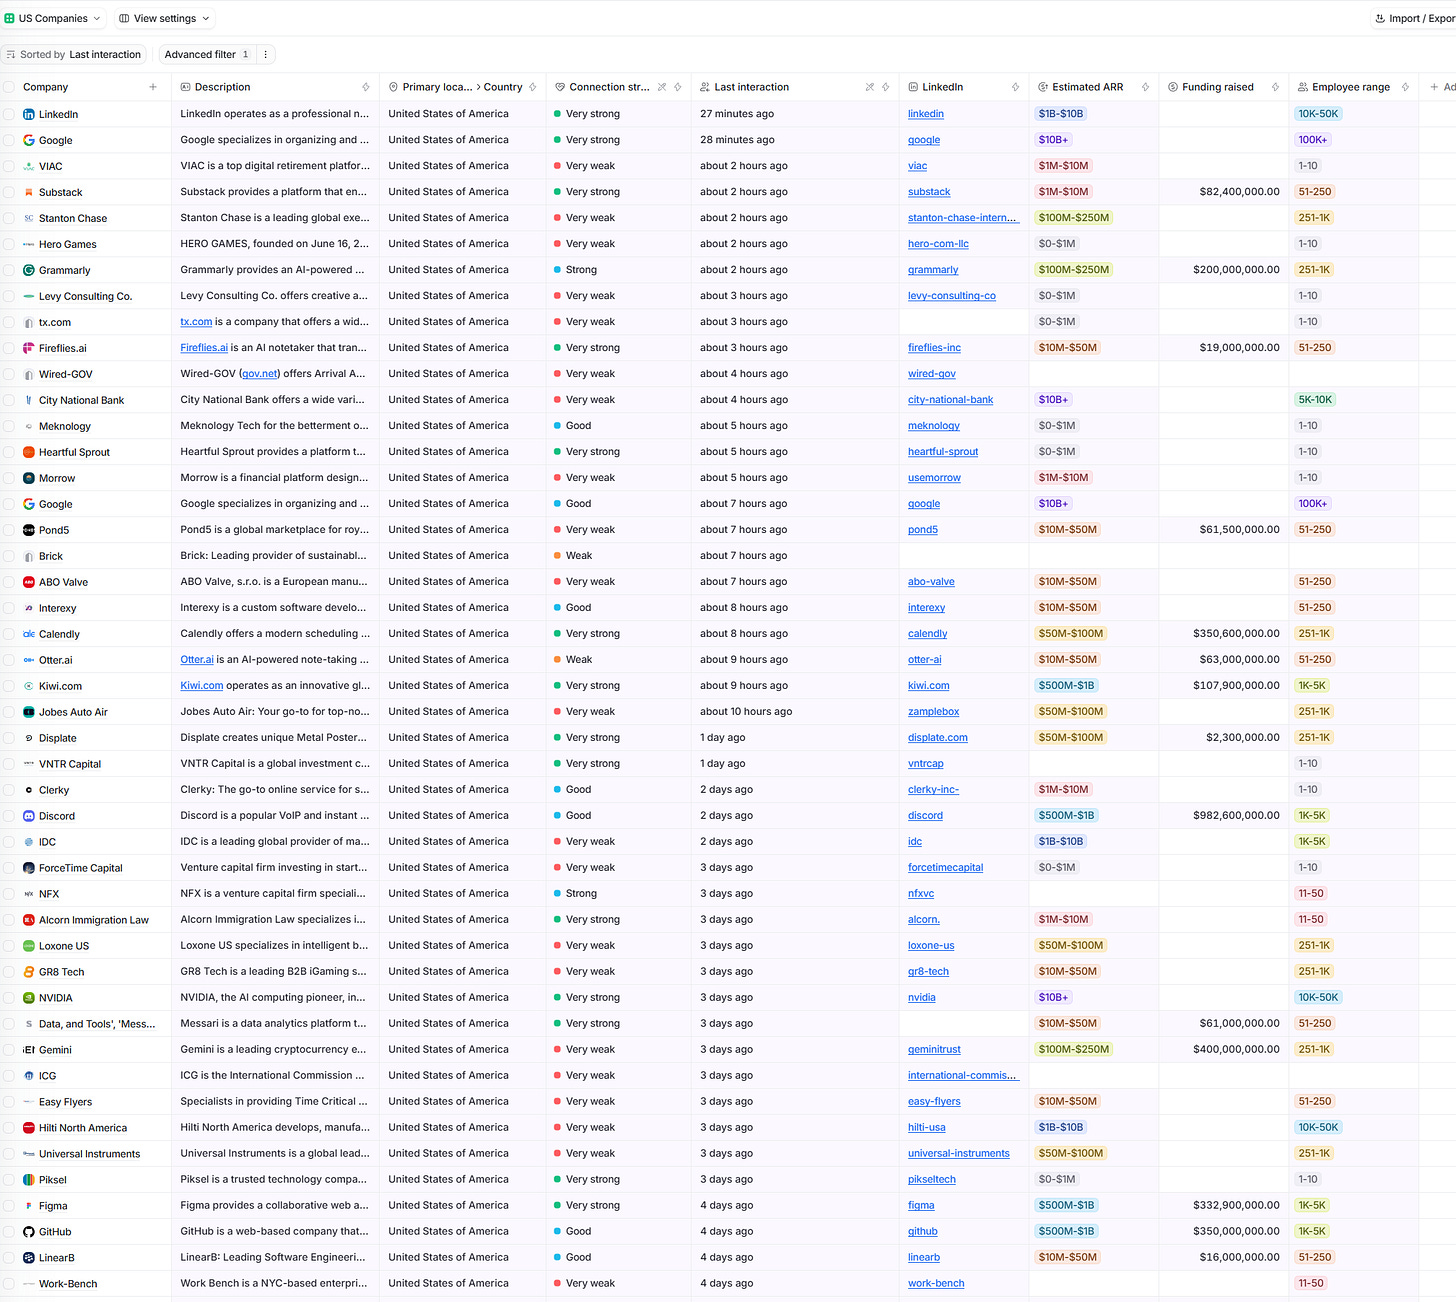The image size is (1456, 1302).
Task: Click the about 10 hours ago cell
Action: pos(795,712)
